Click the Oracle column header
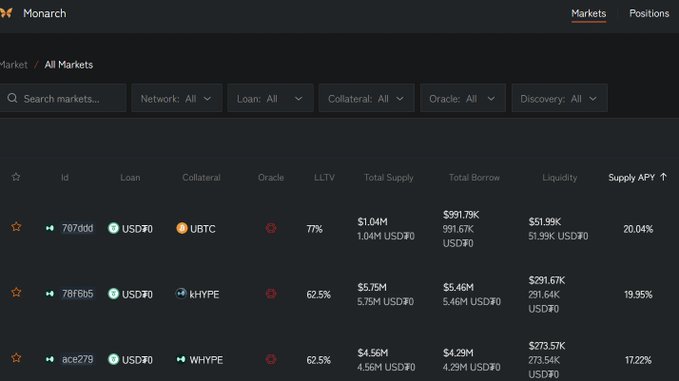The image size is (679, 381). pyautogui.click(x=271, y=178)
